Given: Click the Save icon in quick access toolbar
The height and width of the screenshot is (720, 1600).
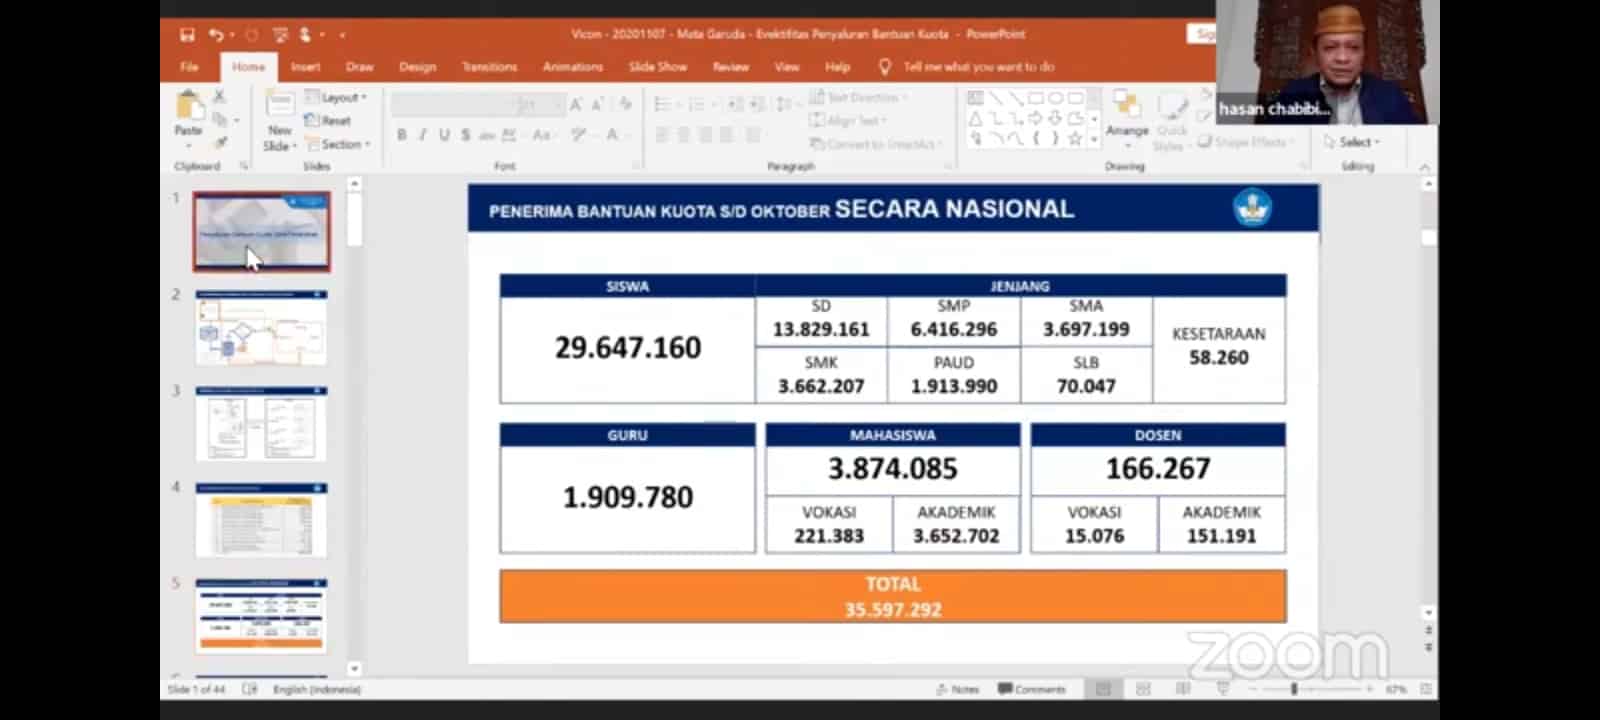Looking at the screenshot, I should [187, 35].
